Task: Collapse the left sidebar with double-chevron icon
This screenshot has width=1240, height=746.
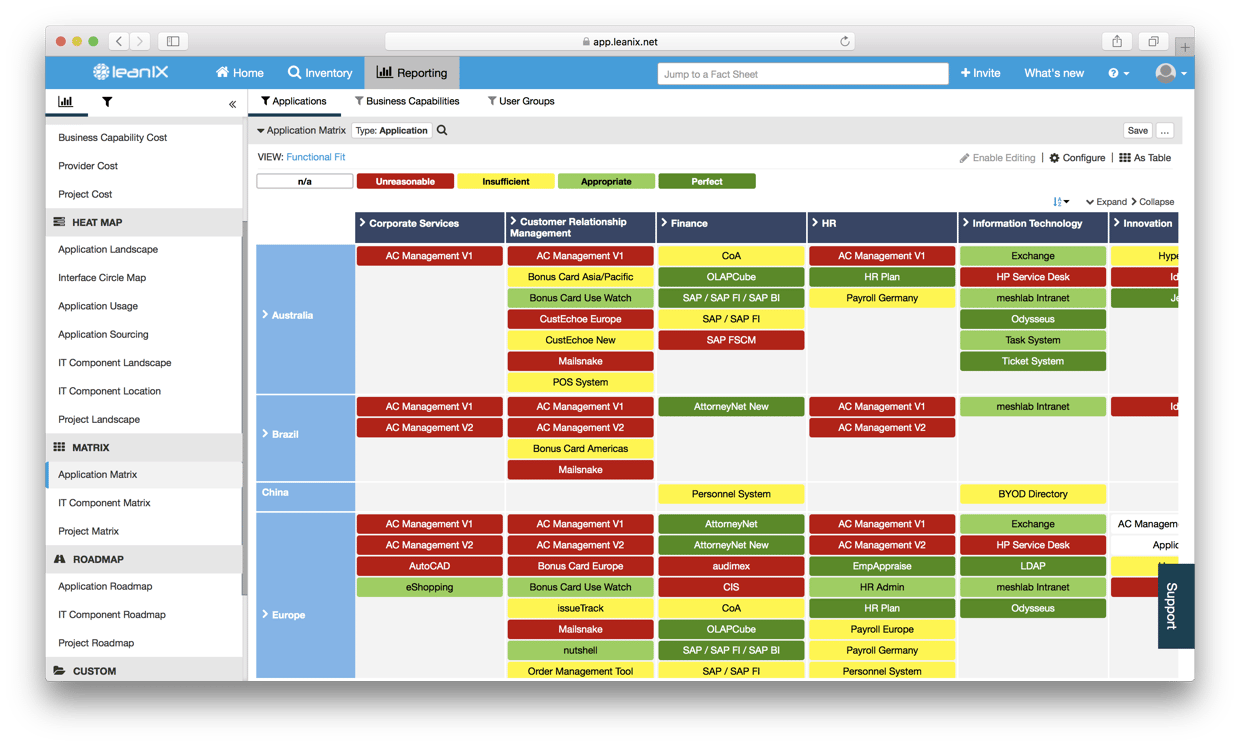Action: point(232,103)
